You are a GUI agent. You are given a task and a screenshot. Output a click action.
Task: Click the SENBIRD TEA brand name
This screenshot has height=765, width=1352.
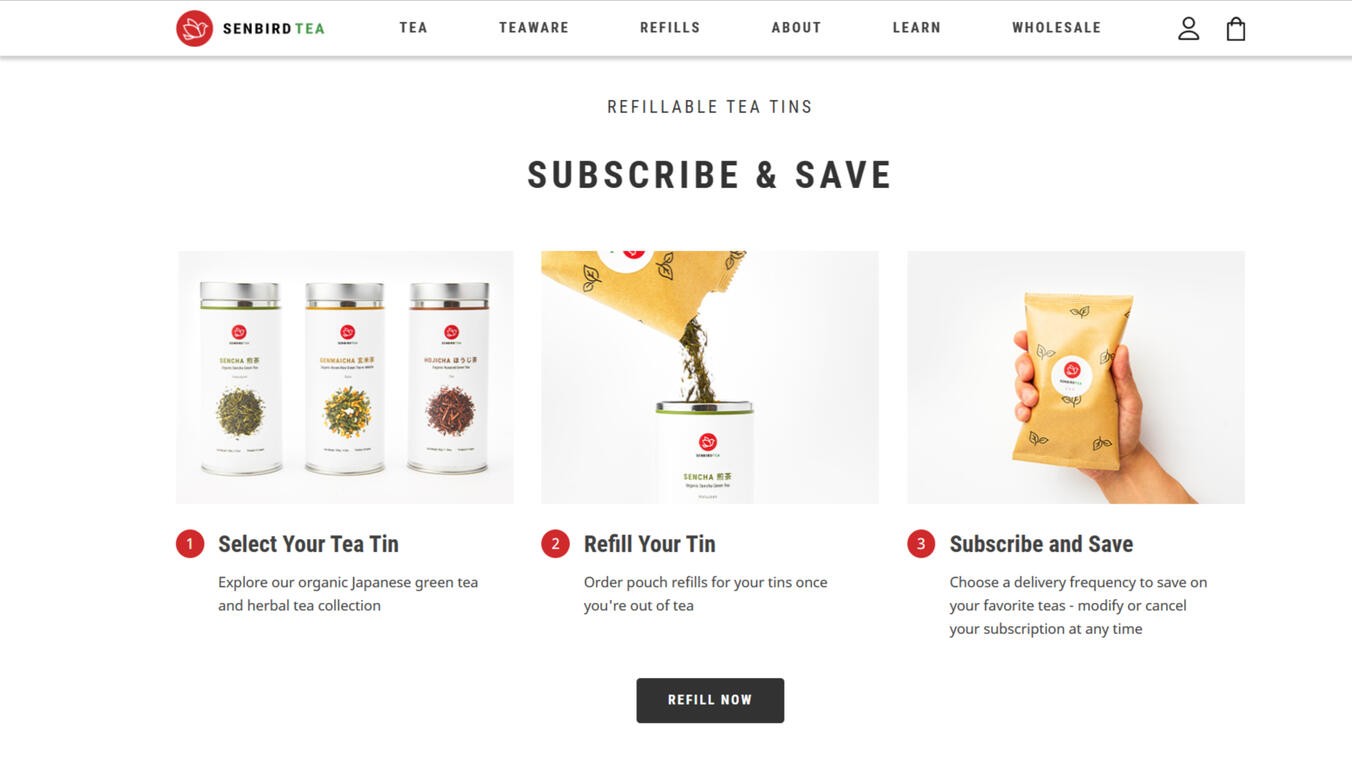point(273,29)
